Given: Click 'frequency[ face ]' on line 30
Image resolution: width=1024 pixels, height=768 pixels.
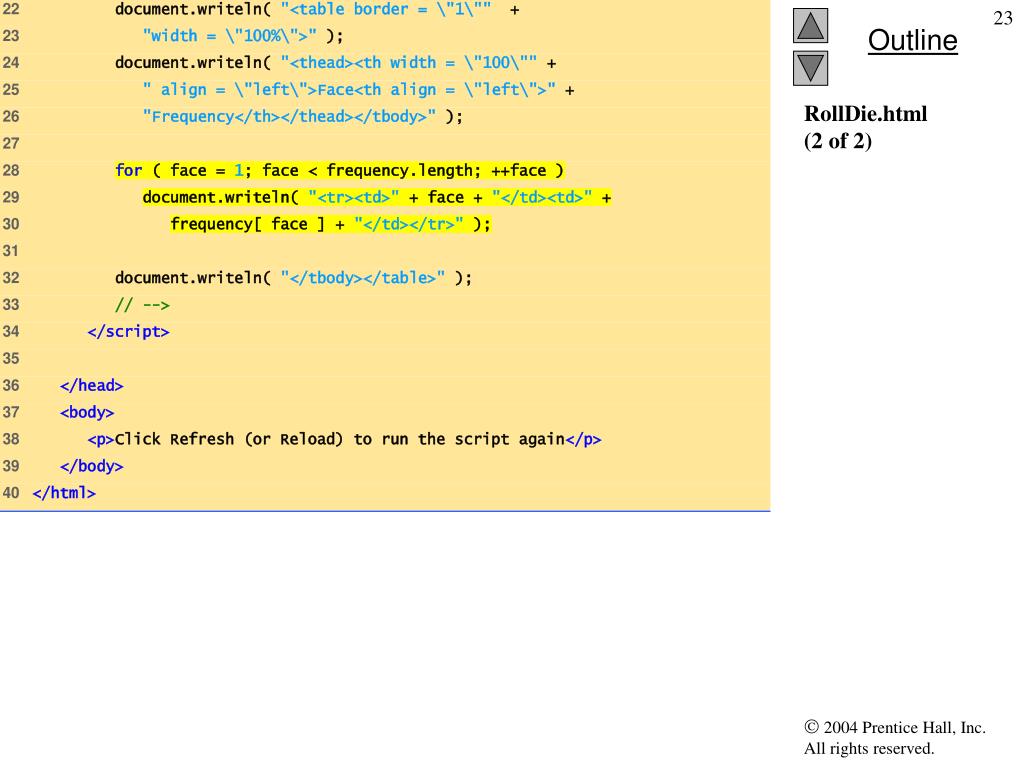Looking at the screenshot, I should coord(248,224).
